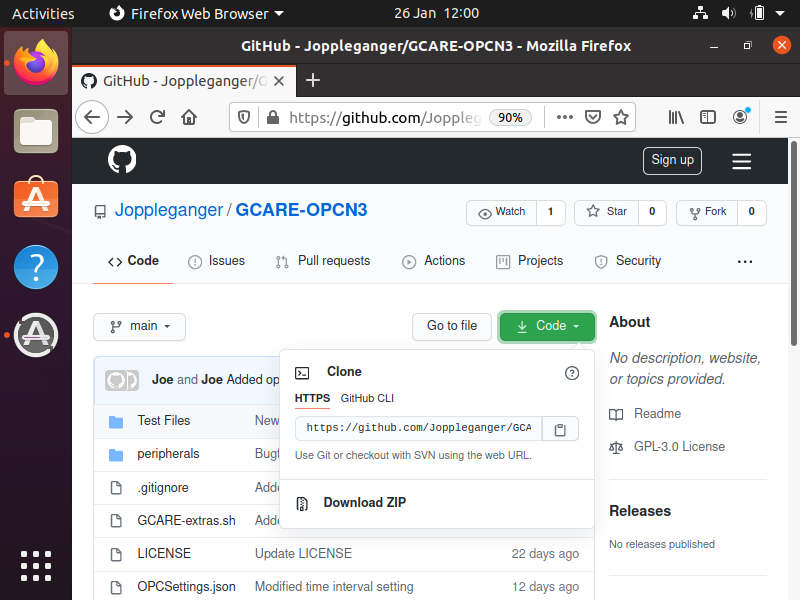Open the Test Files folder
800x600 pixels.
pos(163,420)
